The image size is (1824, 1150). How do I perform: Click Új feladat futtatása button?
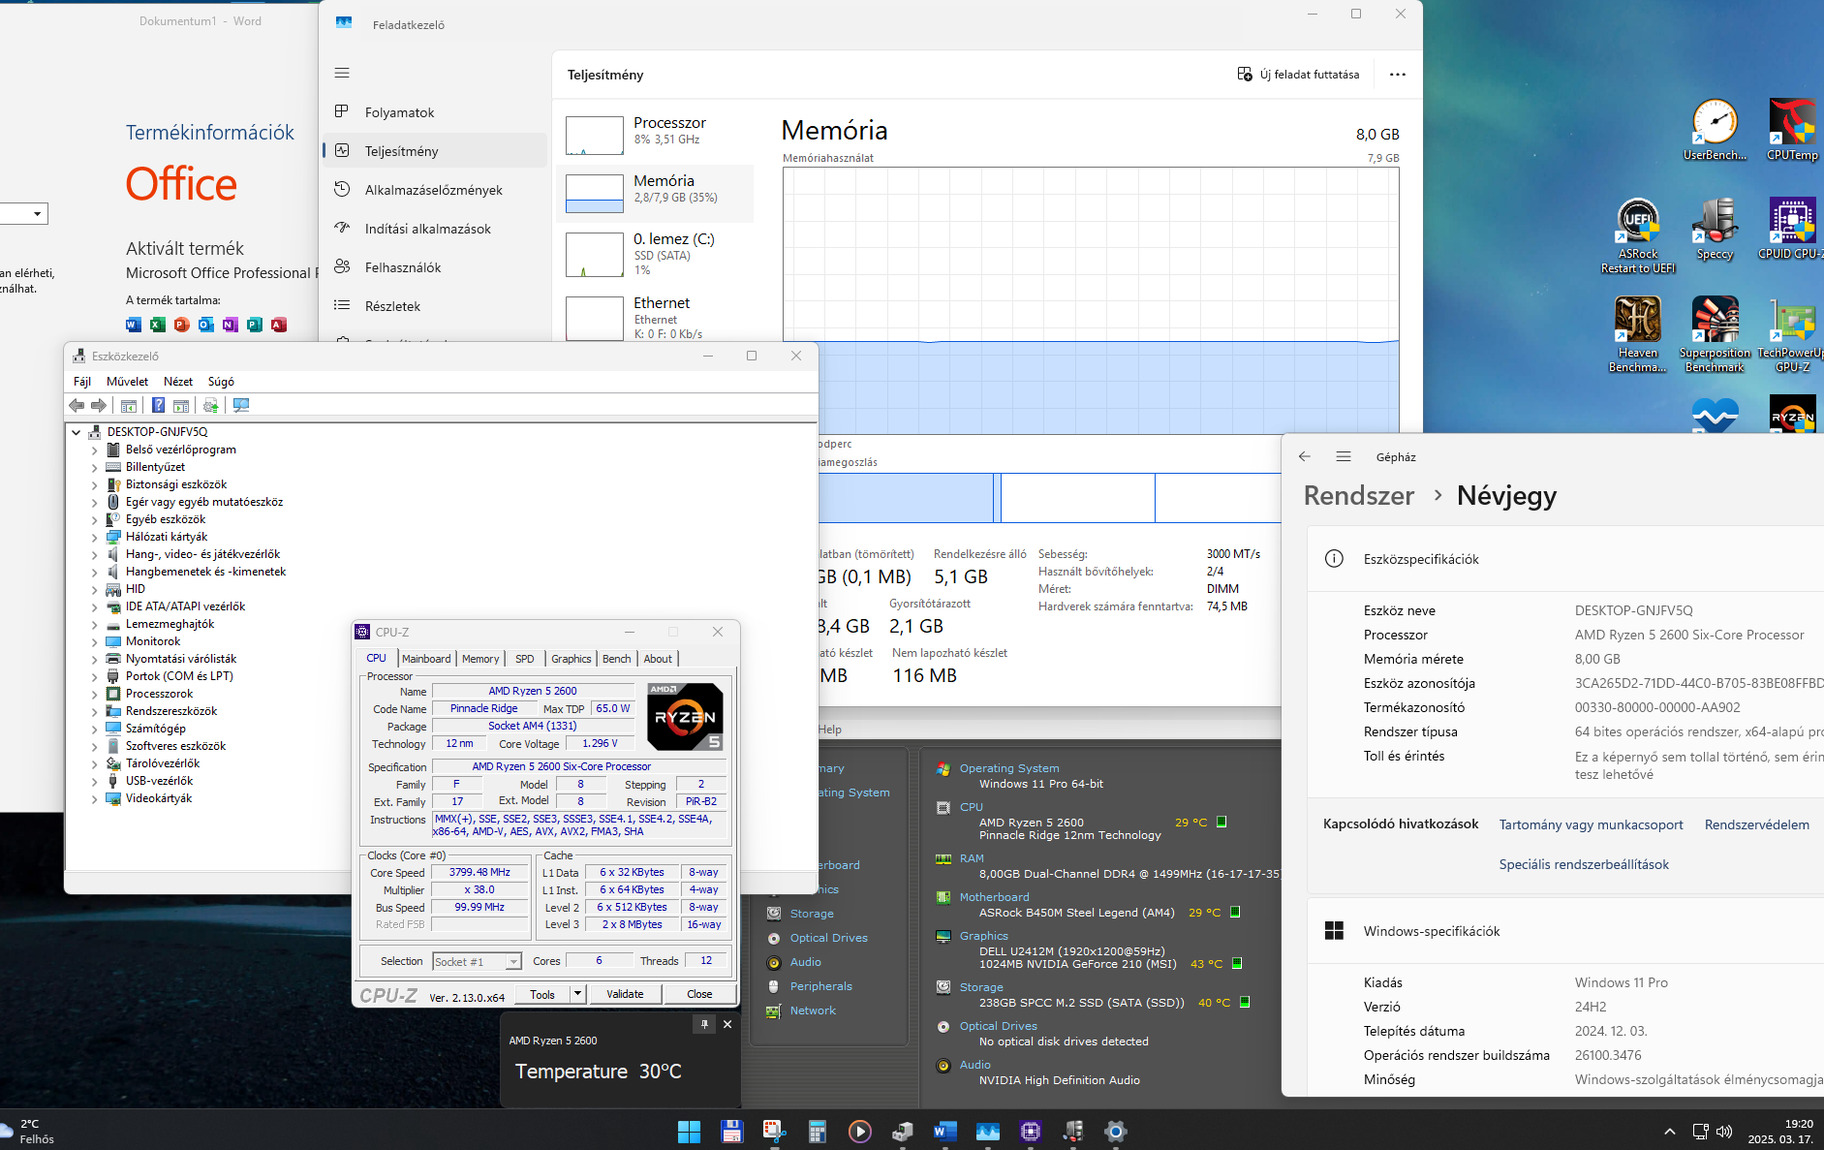pos(1298,74)
